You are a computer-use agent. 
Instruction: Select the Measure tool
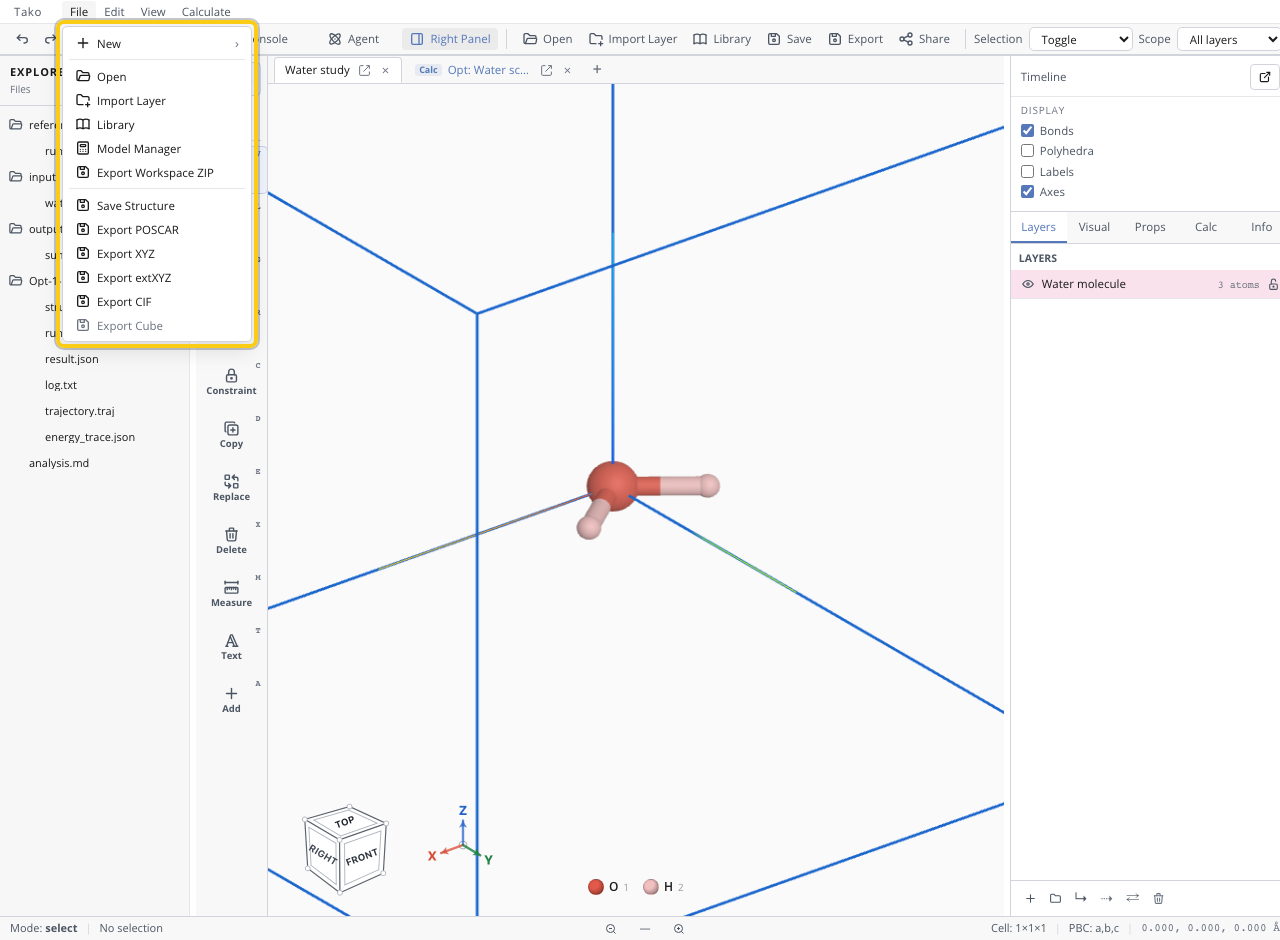pos(231,593)
